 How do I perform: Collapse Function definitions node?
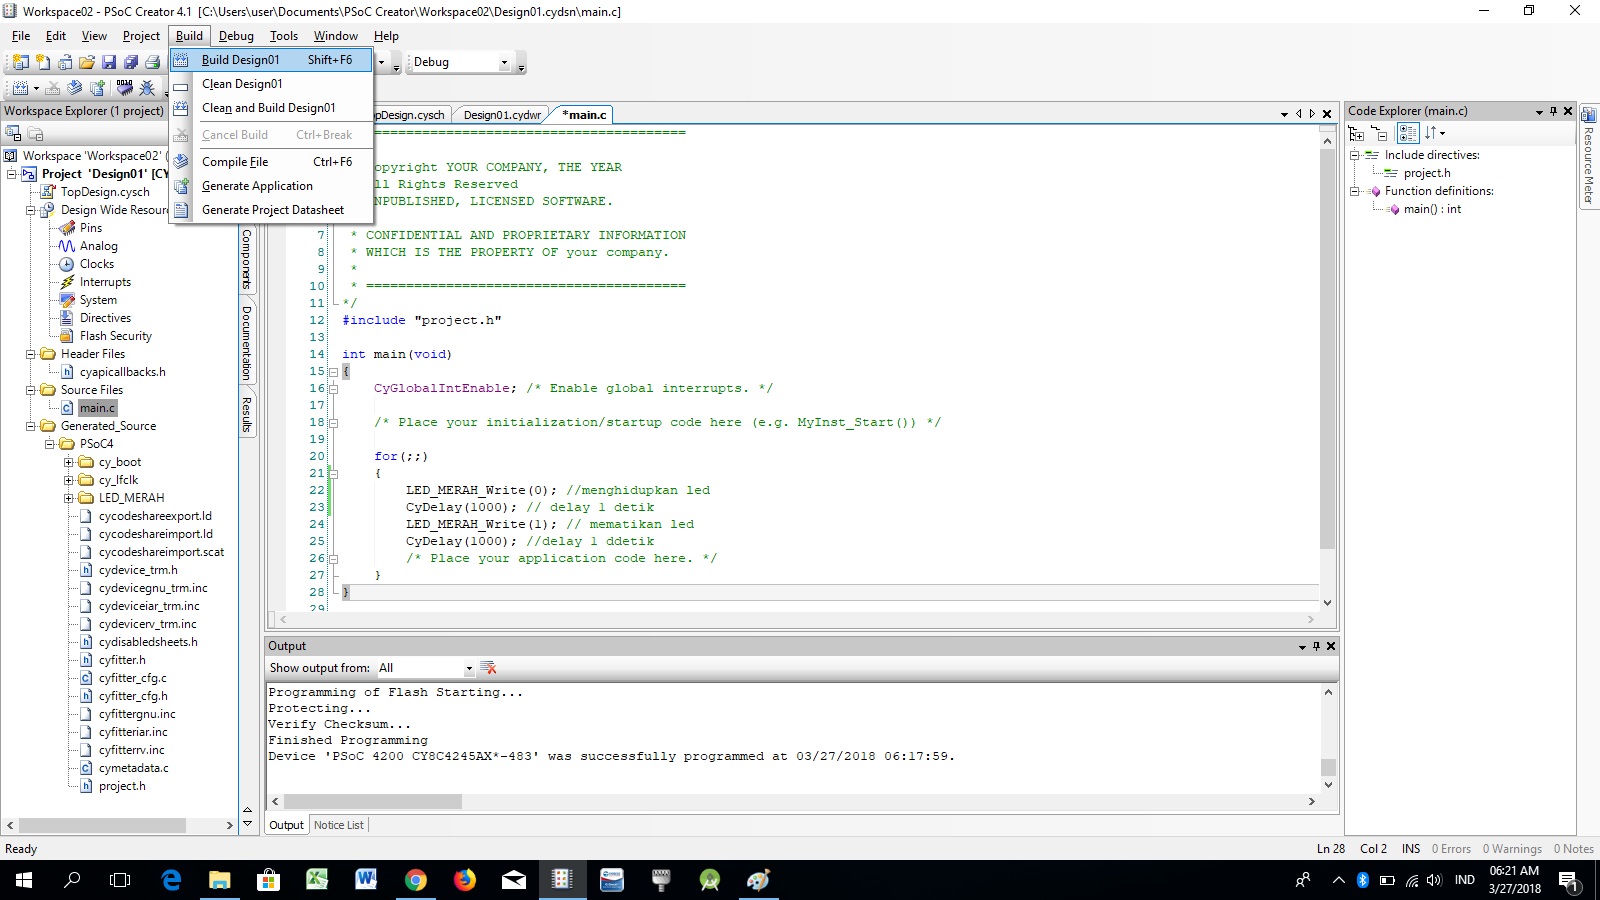click(x=1355, y=191)
